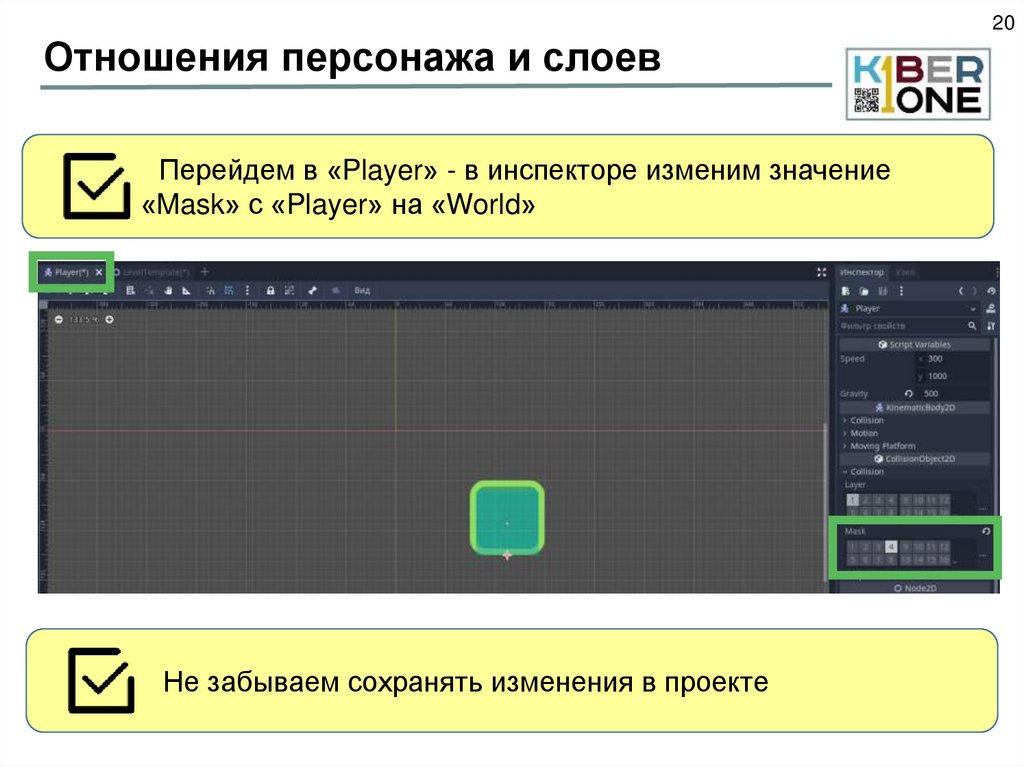Viewport: 1024px width, 767px height.
Task: Add a new scene with plus tab
Action: pyautogui.click(x=204, y=272)
